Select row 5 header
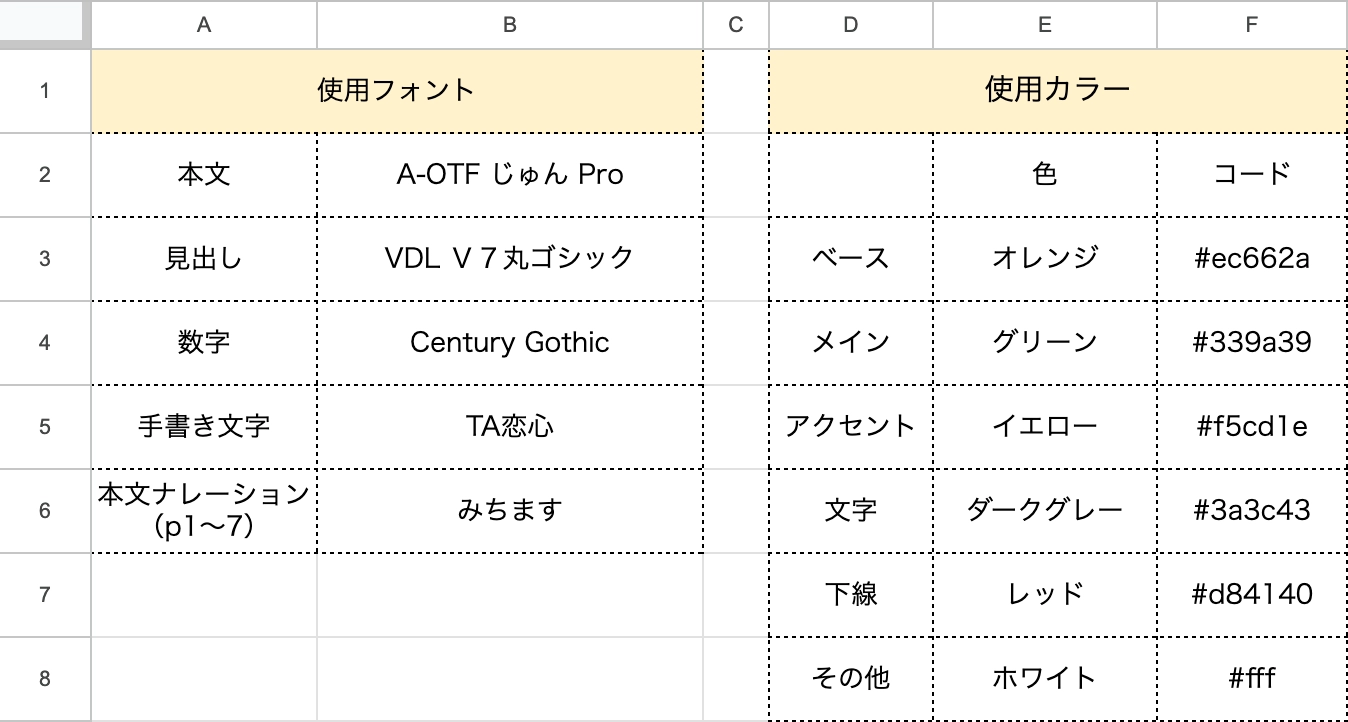The height and width of the screenshot is (722, 1348). [45, 427]
